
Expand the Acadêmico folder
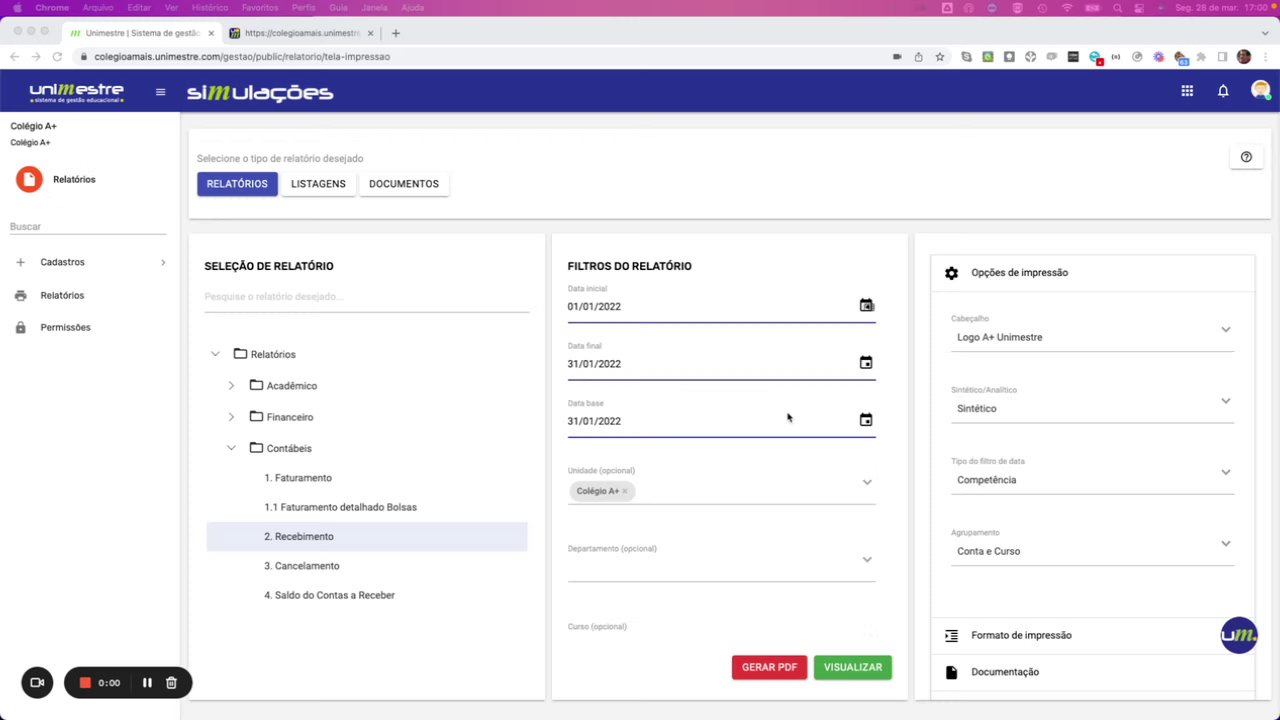231,386
